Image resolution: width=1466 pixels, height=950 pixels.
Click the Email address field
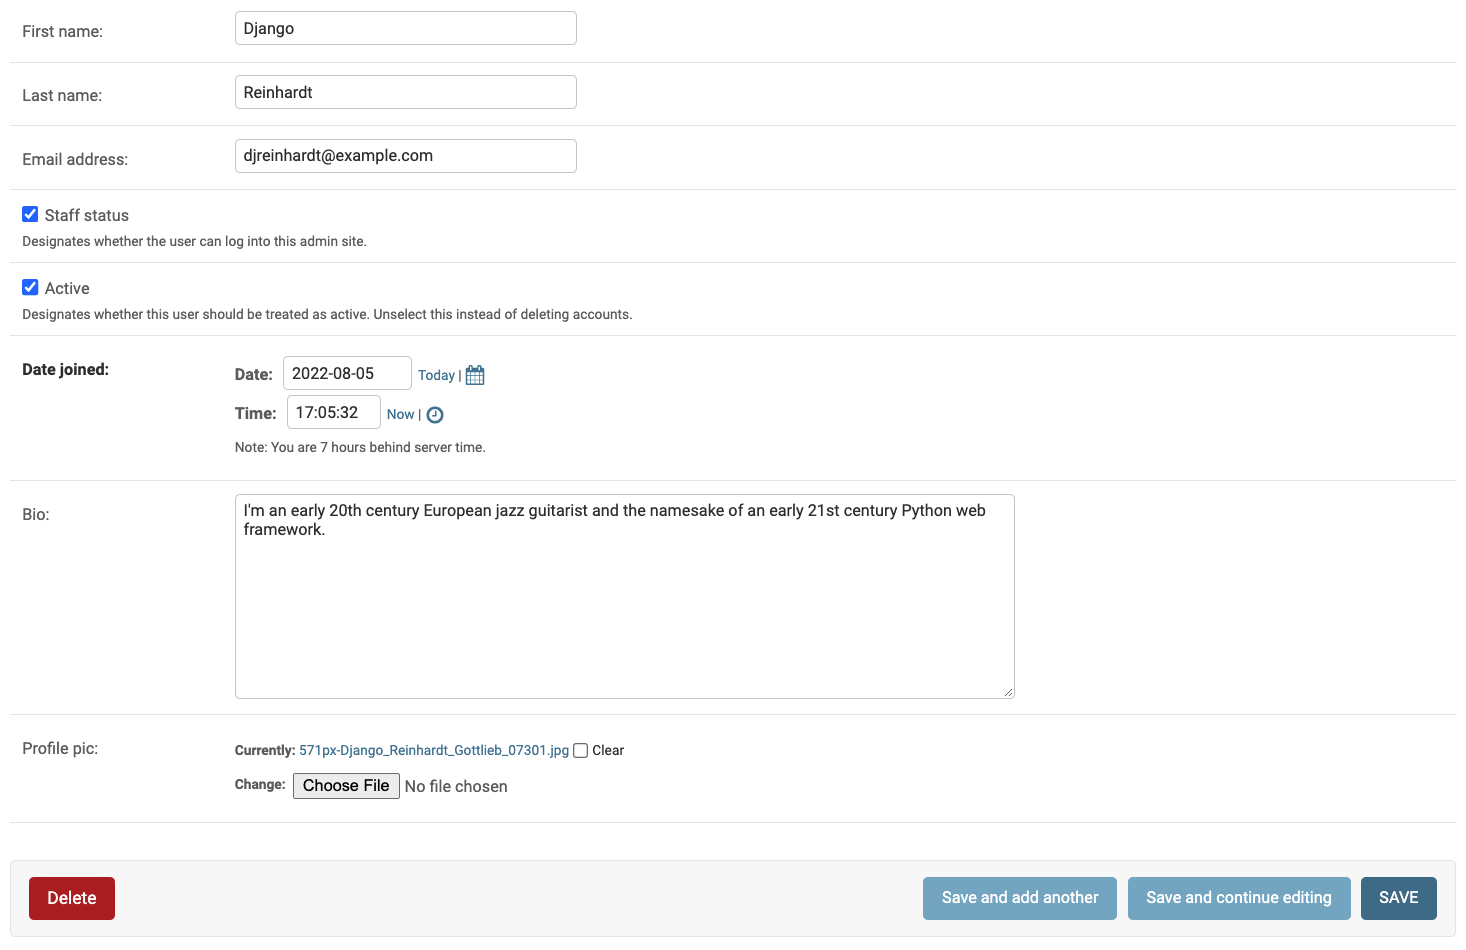pyautogui.click(x=405, y=156)
